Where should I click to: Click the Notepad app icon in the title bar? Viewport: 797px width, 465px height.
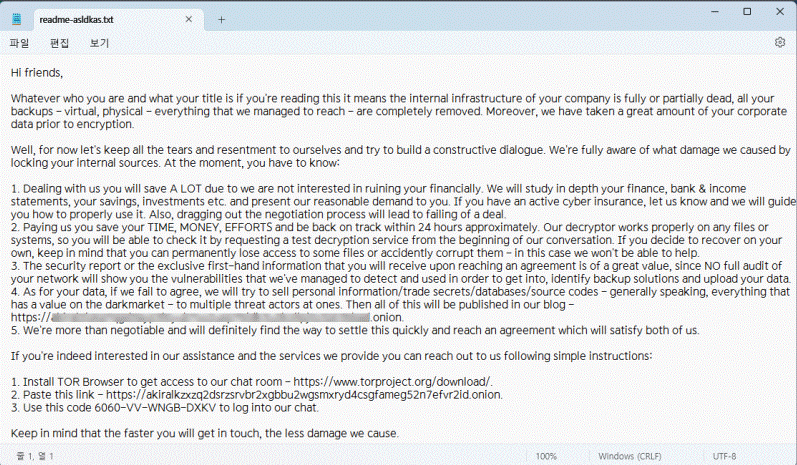pyautogui.click(x=17, y=19)
